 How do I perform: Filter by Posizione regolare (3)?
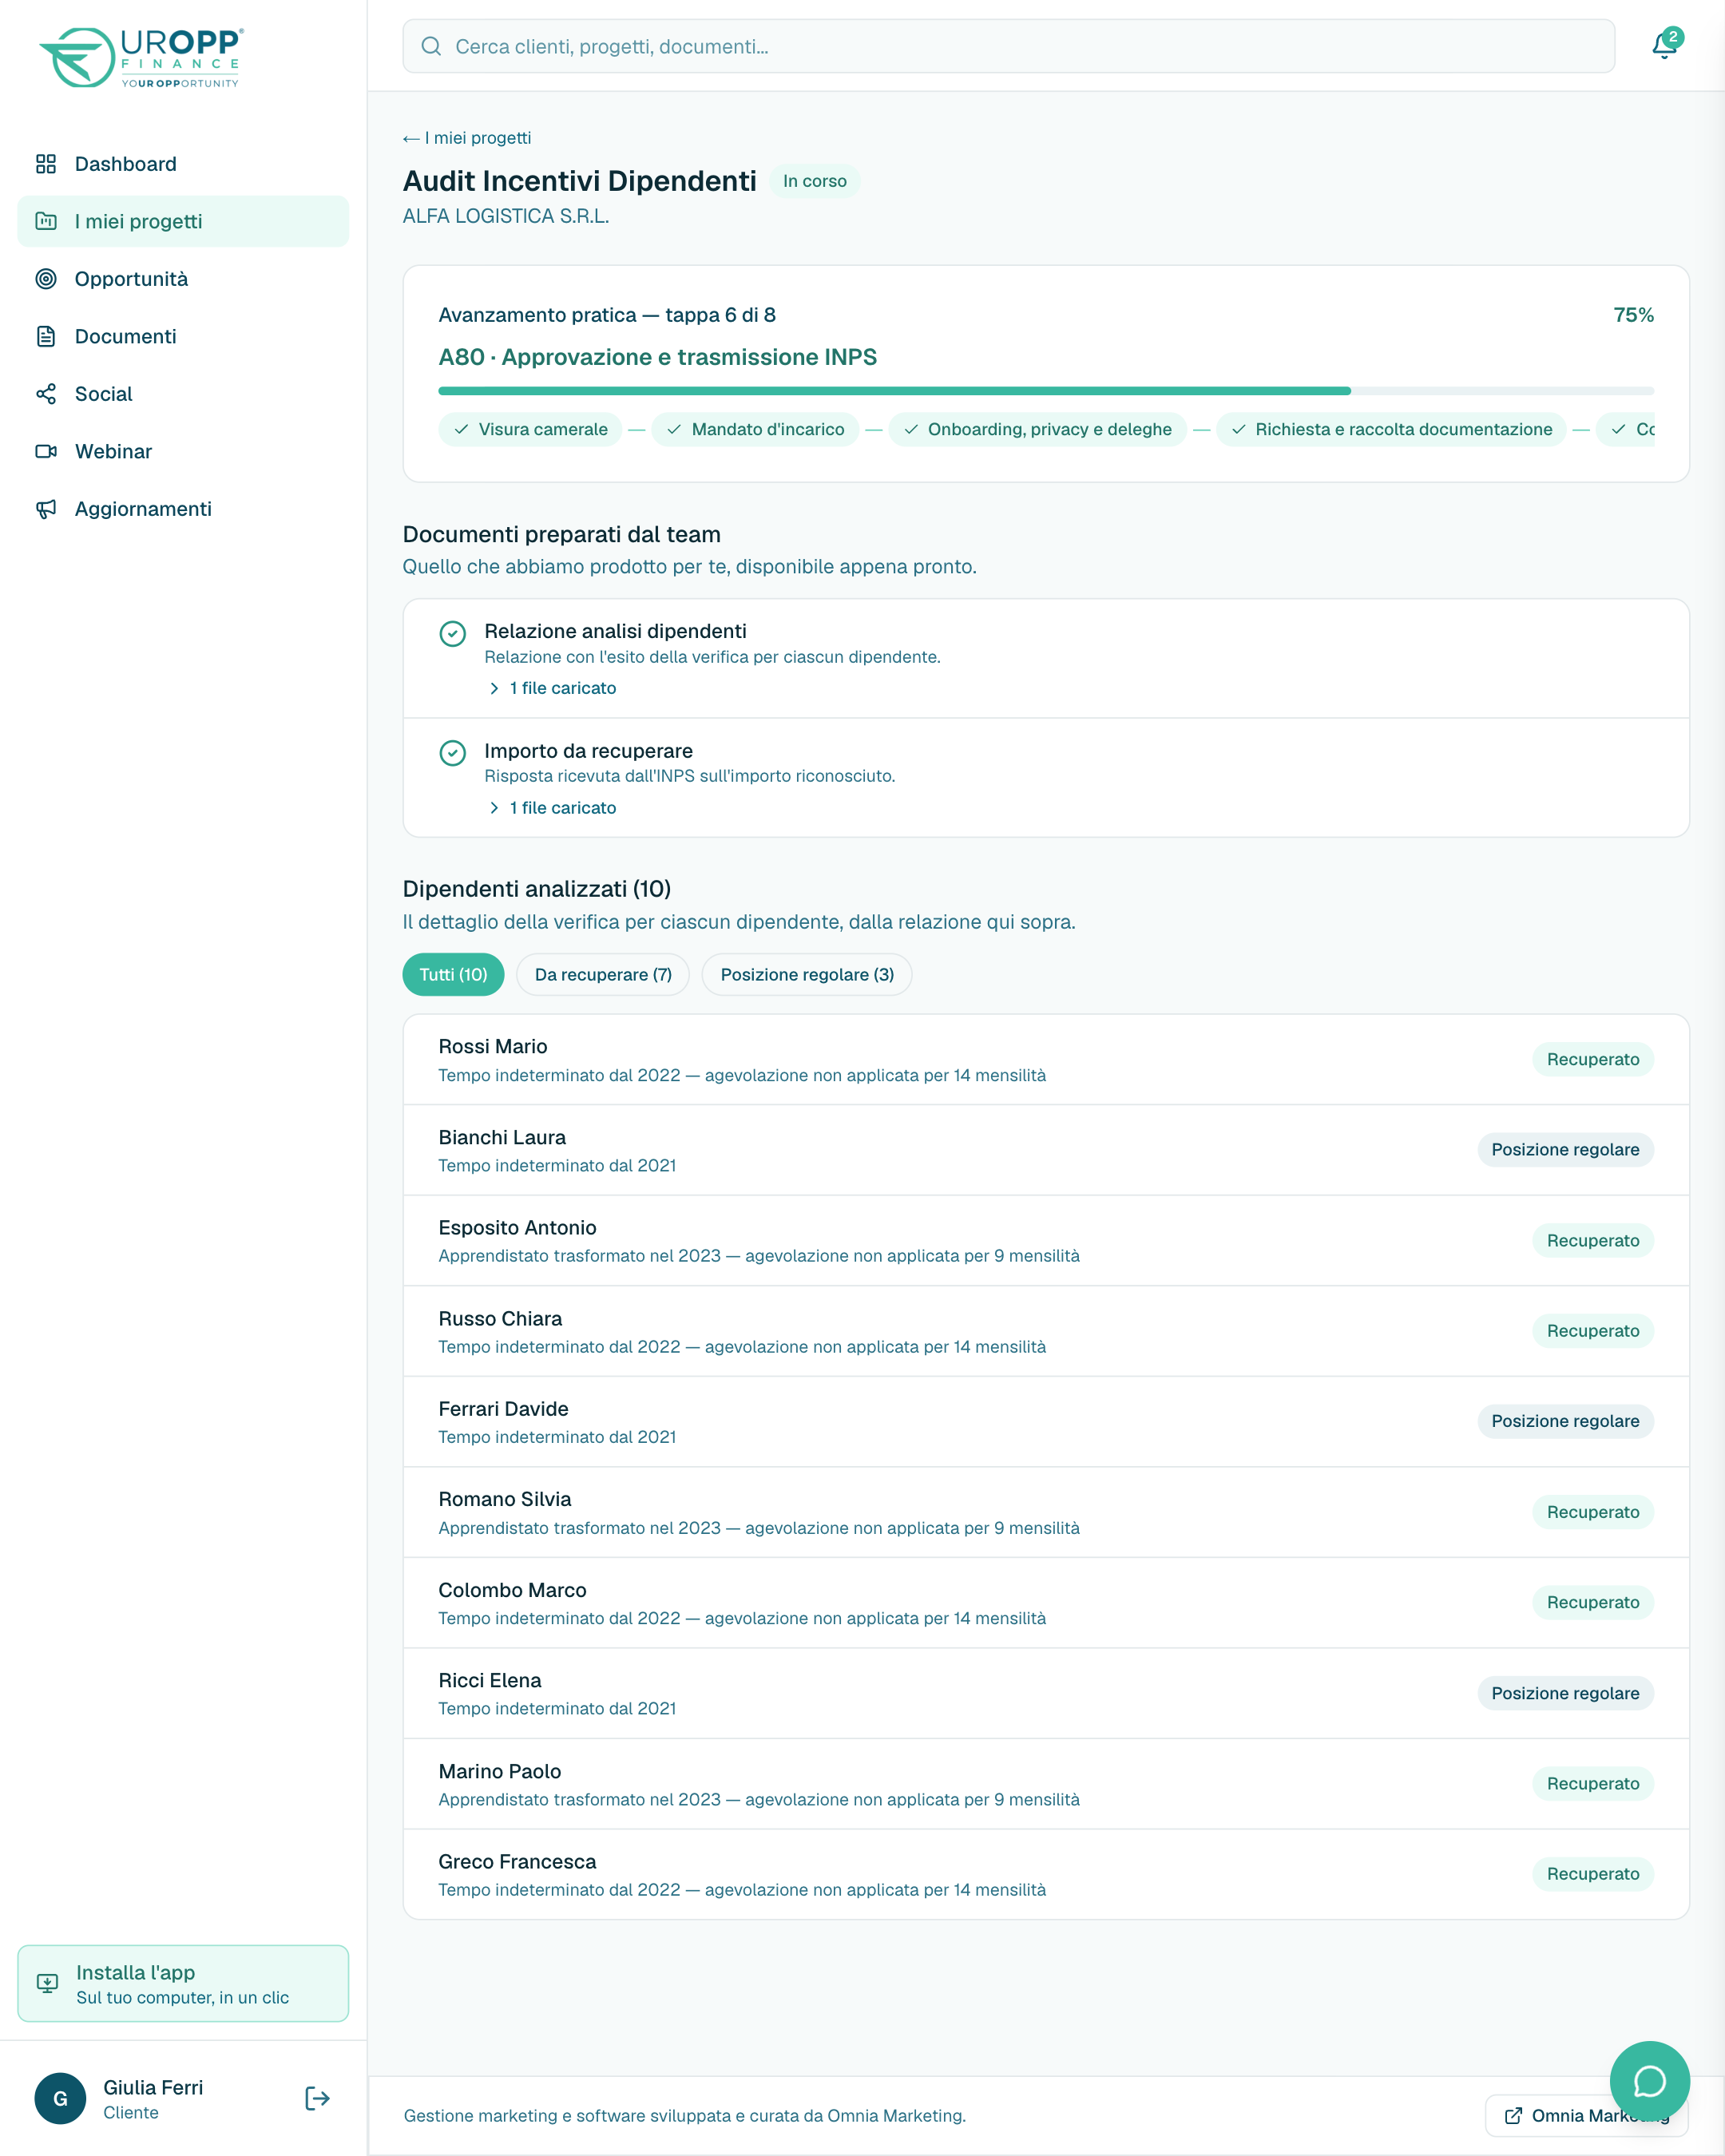coord(807,975)
